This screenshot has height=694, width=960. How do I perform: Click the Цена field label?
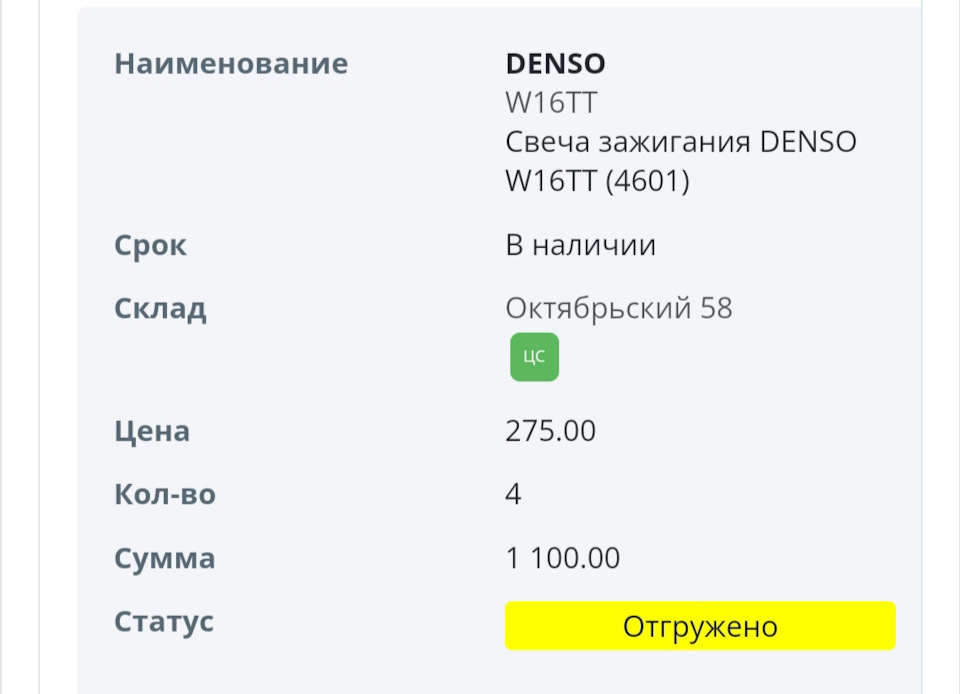tap(151, 432)
